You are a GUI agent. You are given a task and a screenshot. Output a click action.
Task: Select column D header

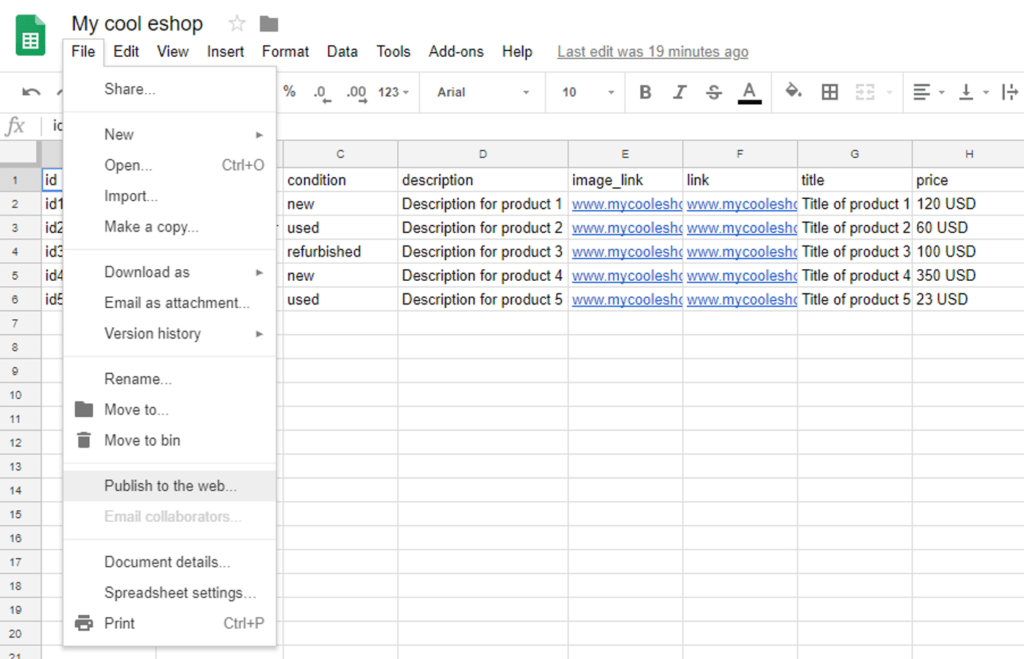(x=483, y=154)
